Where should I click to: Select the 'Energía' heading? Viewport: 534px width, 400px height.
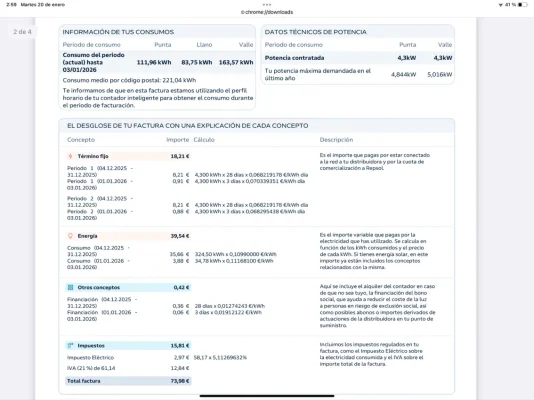click(88, 236)
